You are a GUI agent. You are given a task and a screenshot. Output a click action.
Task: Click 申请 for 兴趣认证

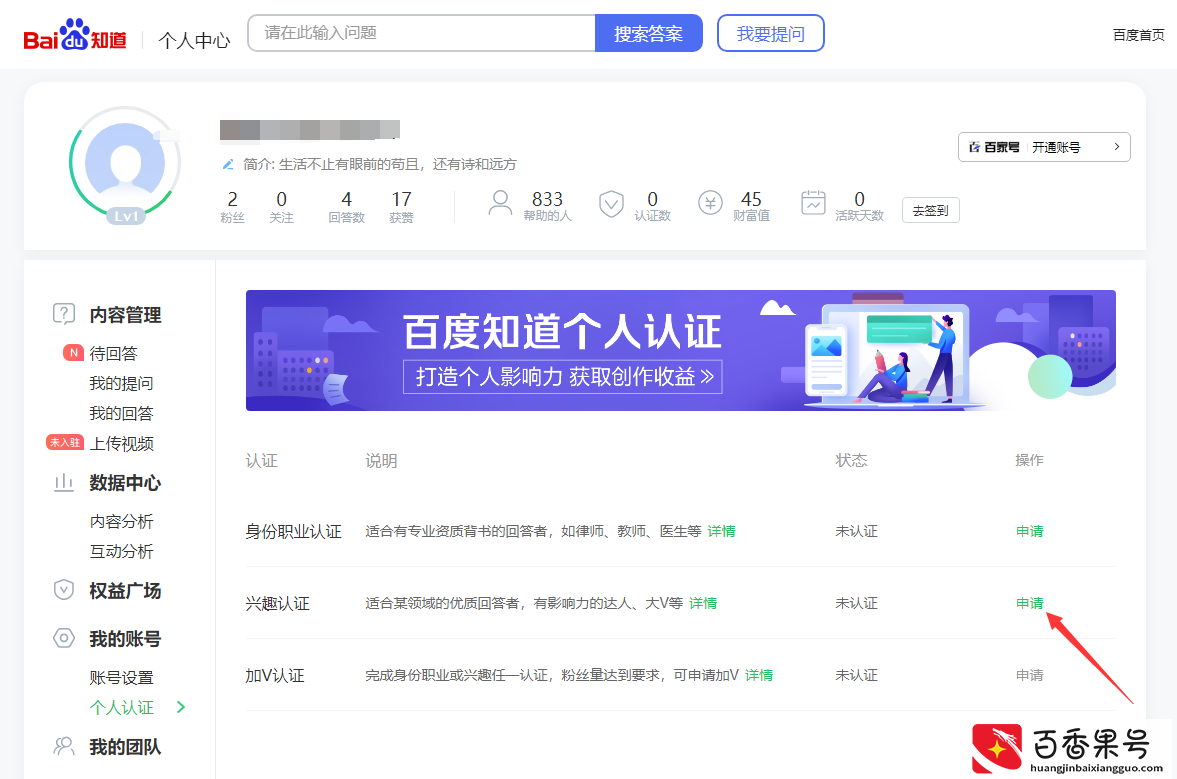coord(1030,603)
